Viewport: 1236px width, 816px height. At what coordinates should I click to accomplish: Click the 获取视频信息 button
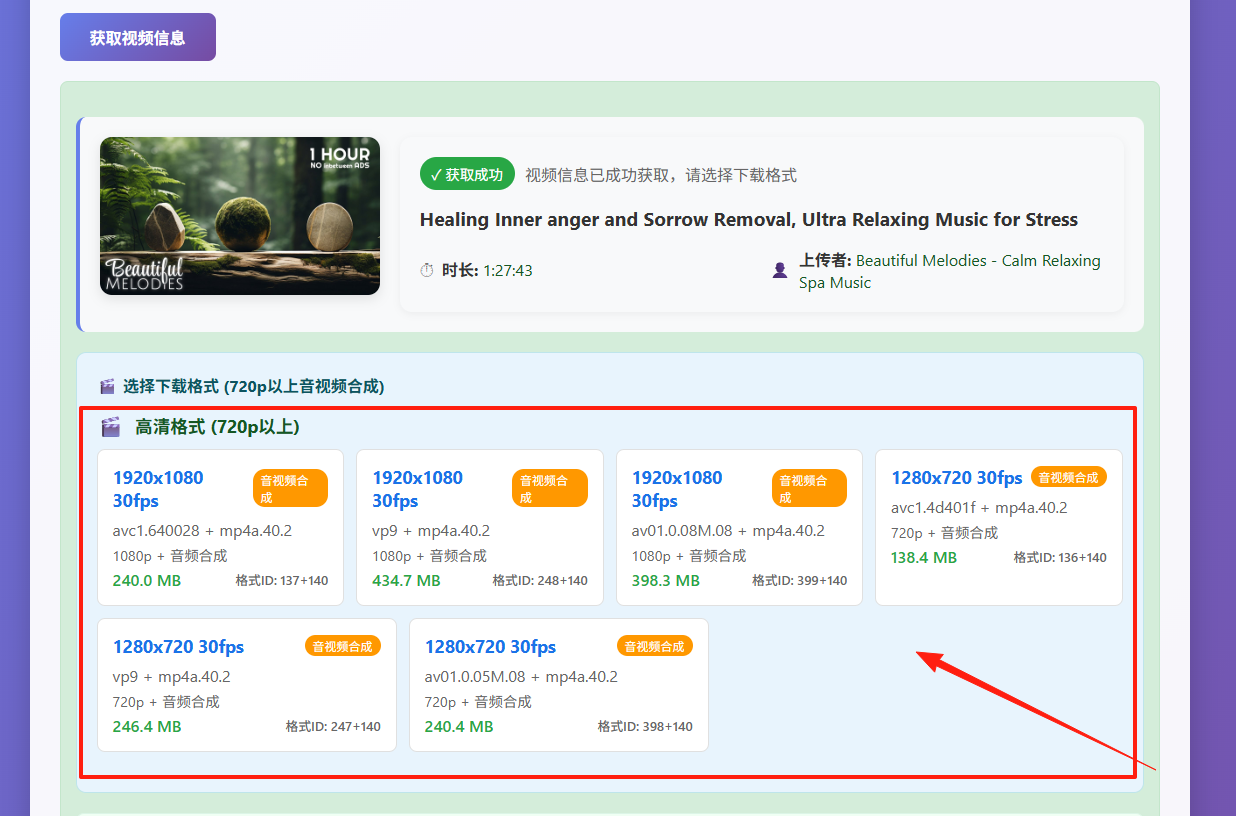click(138, 37)
